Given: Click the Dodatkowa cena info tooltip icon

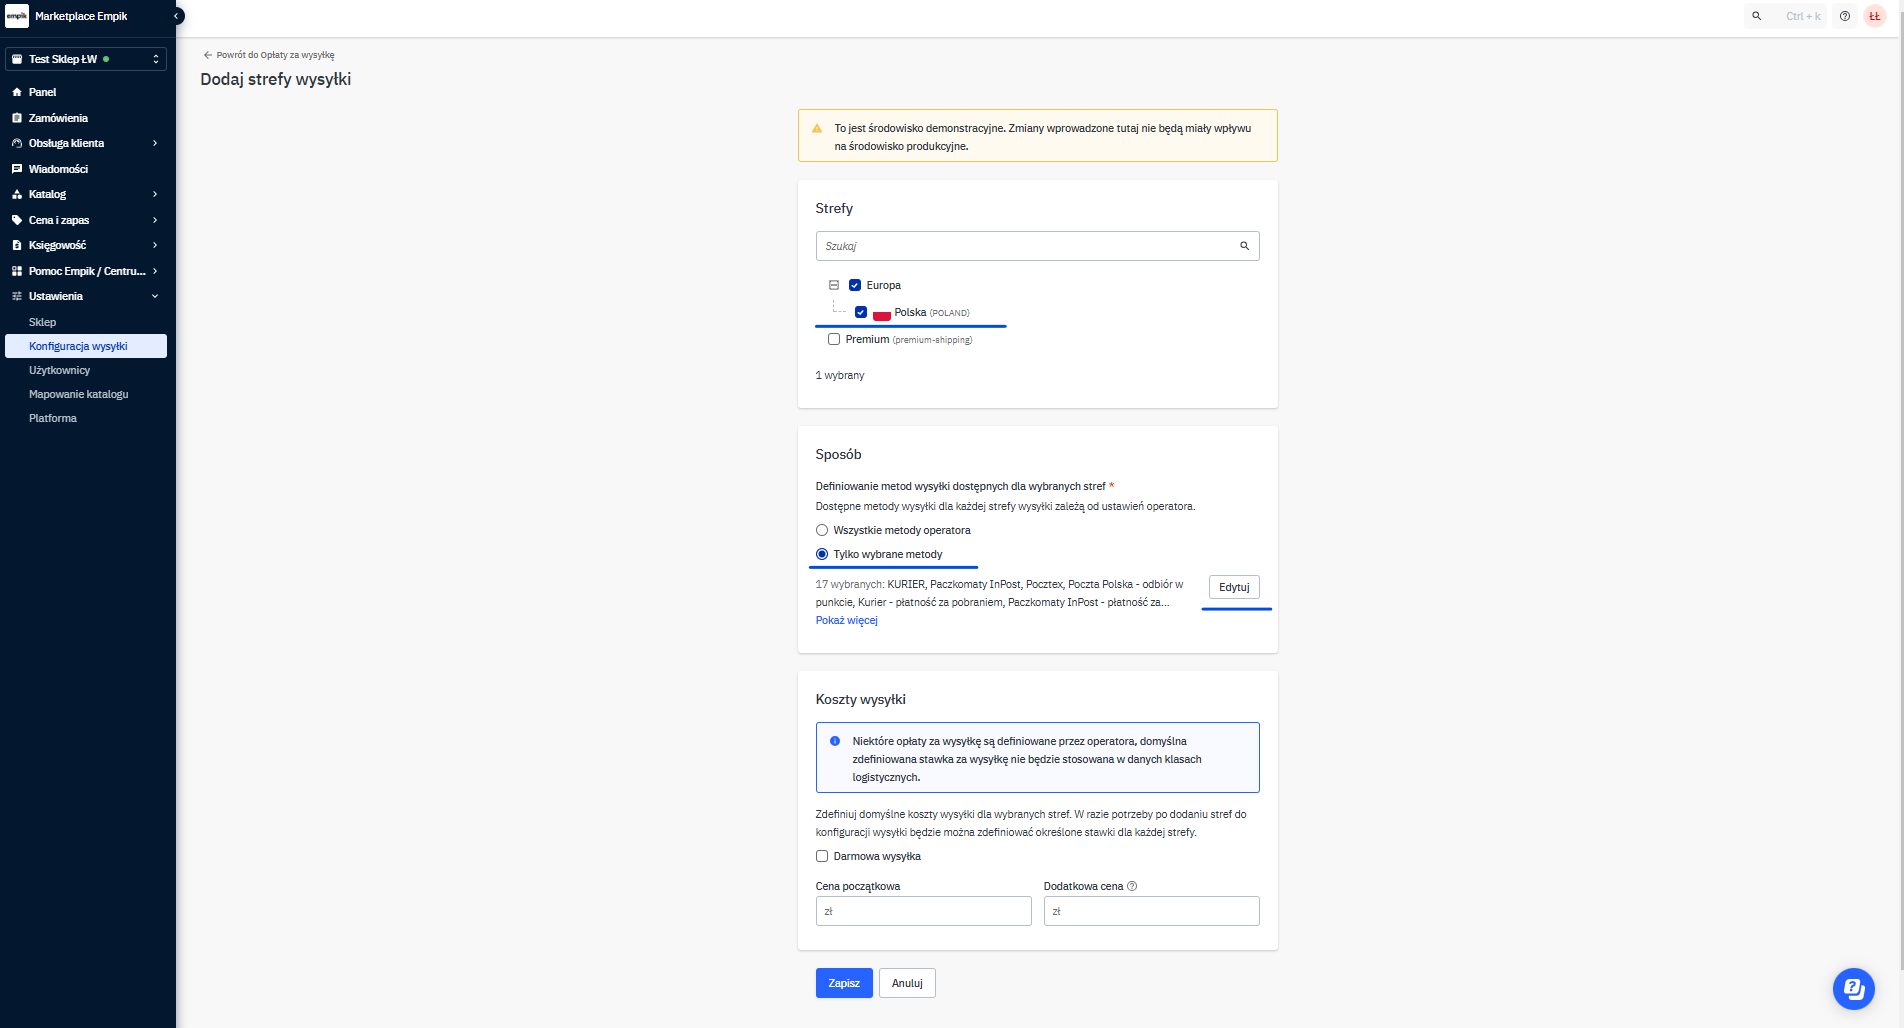Looking at the screenshot, I should pyautogui.click(x=1132, y=886).
